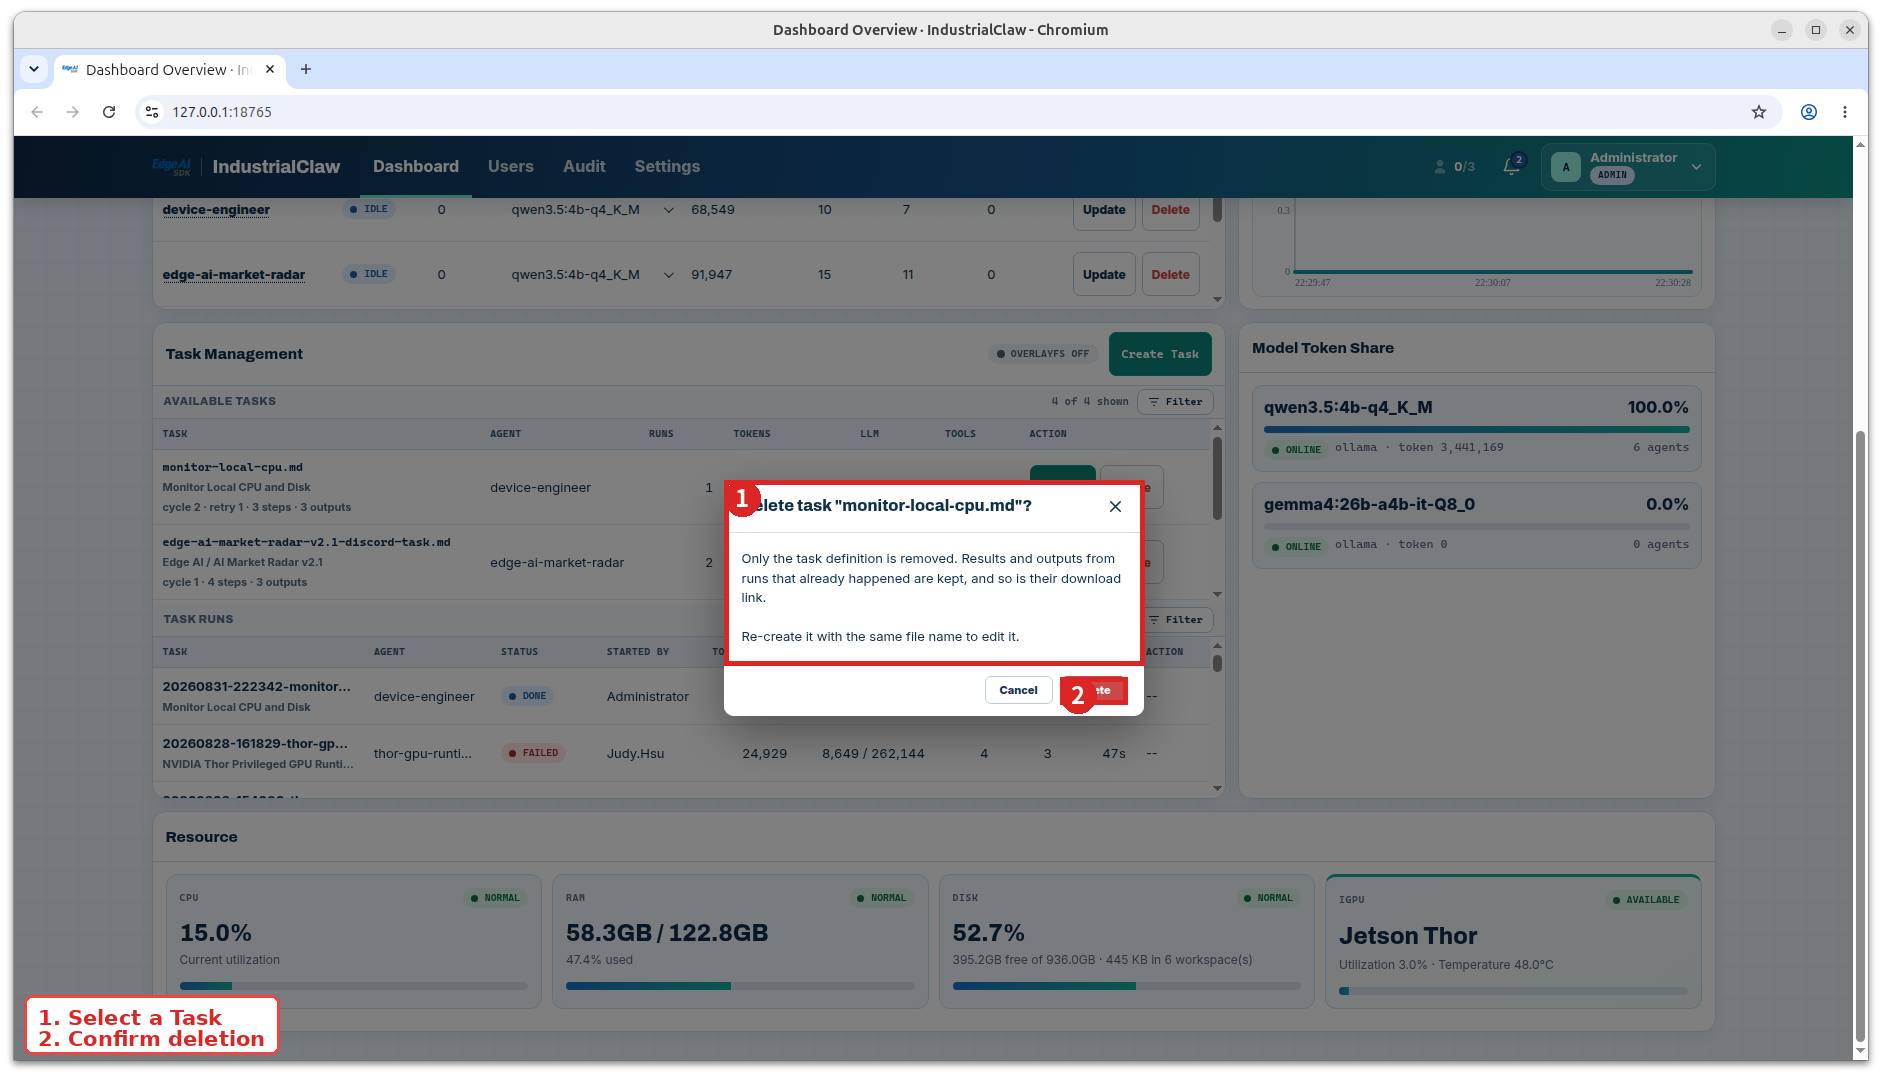The image size is (1882, 1077).
Task: Click Create Task button
Action: 1160,354
